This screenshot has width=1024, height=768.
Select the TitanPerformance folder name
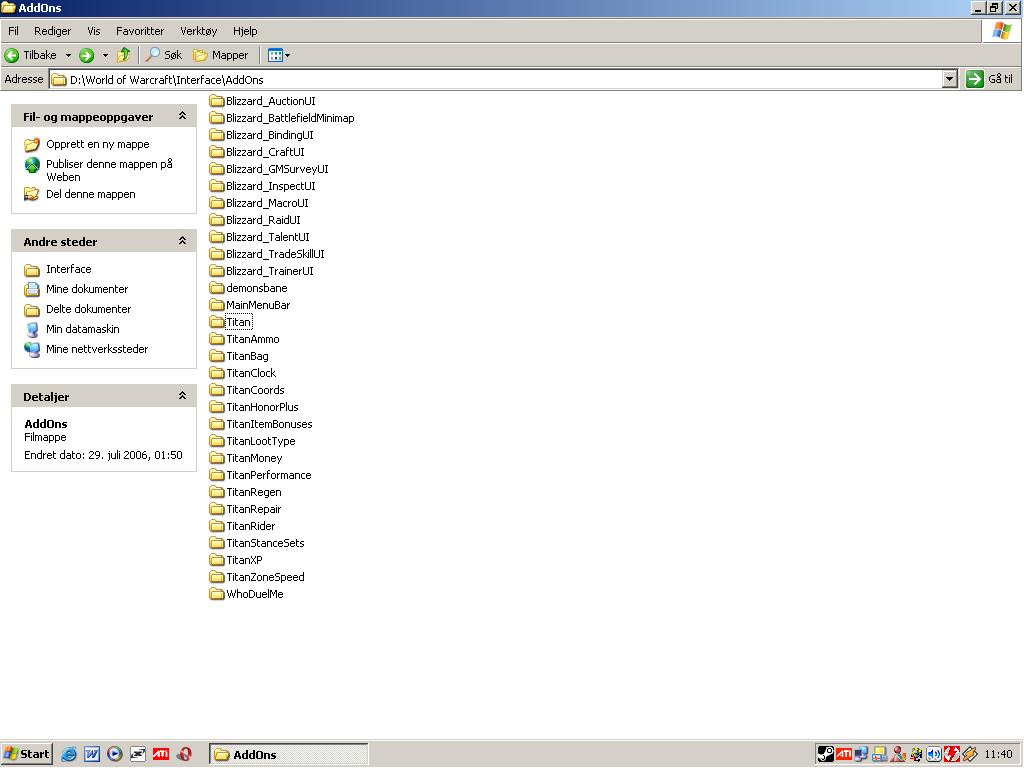(268, 475)
